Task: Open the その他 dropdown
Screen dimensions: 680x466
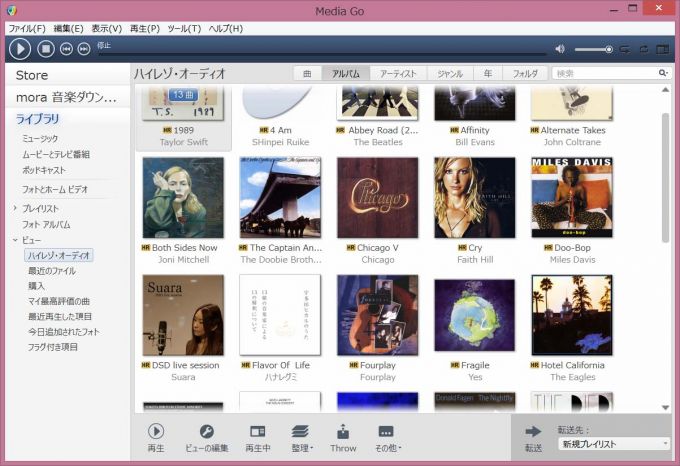Action: [388, 438]
